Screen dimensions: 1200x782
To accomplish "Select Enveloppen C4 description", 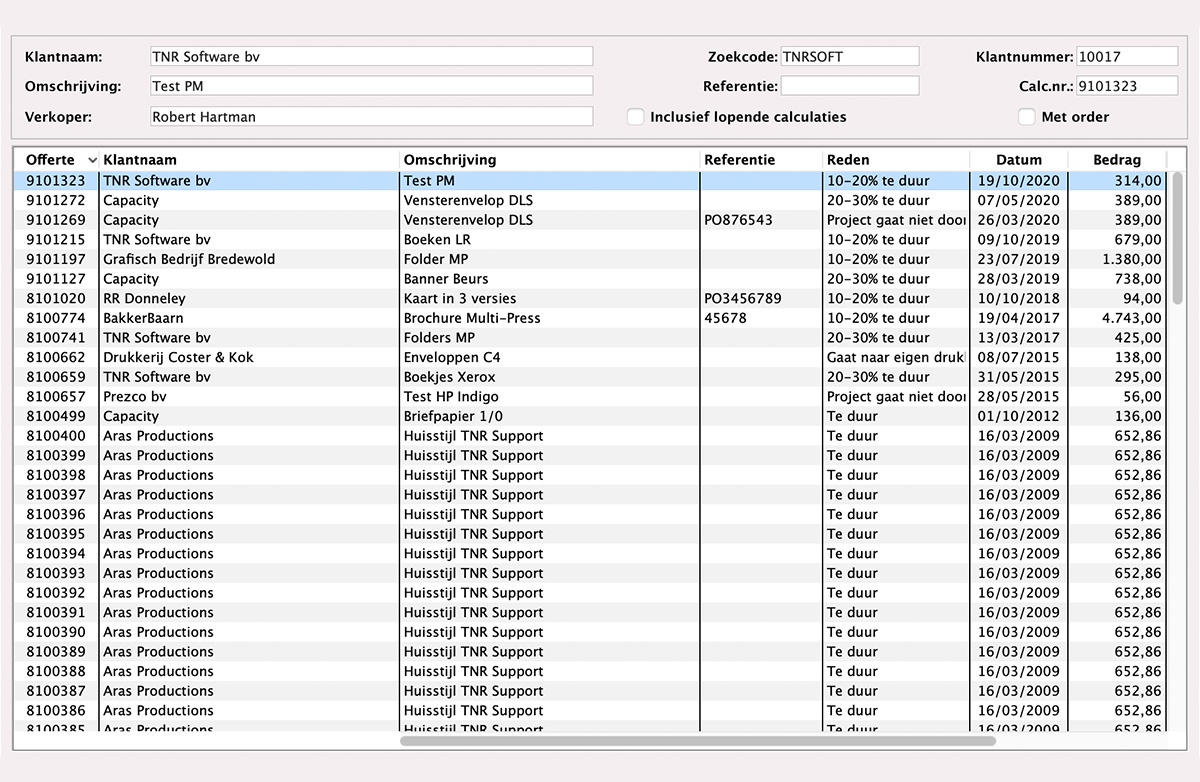I will tap(453, 357).
